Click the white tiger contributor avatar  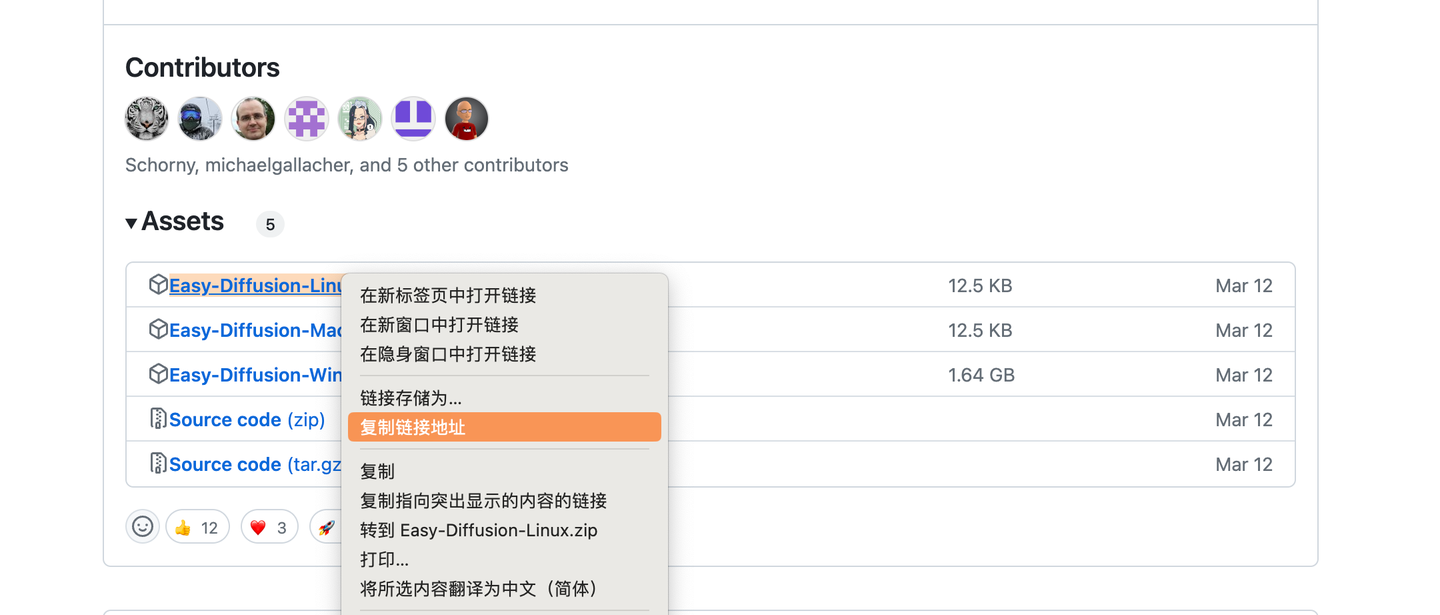147,119
